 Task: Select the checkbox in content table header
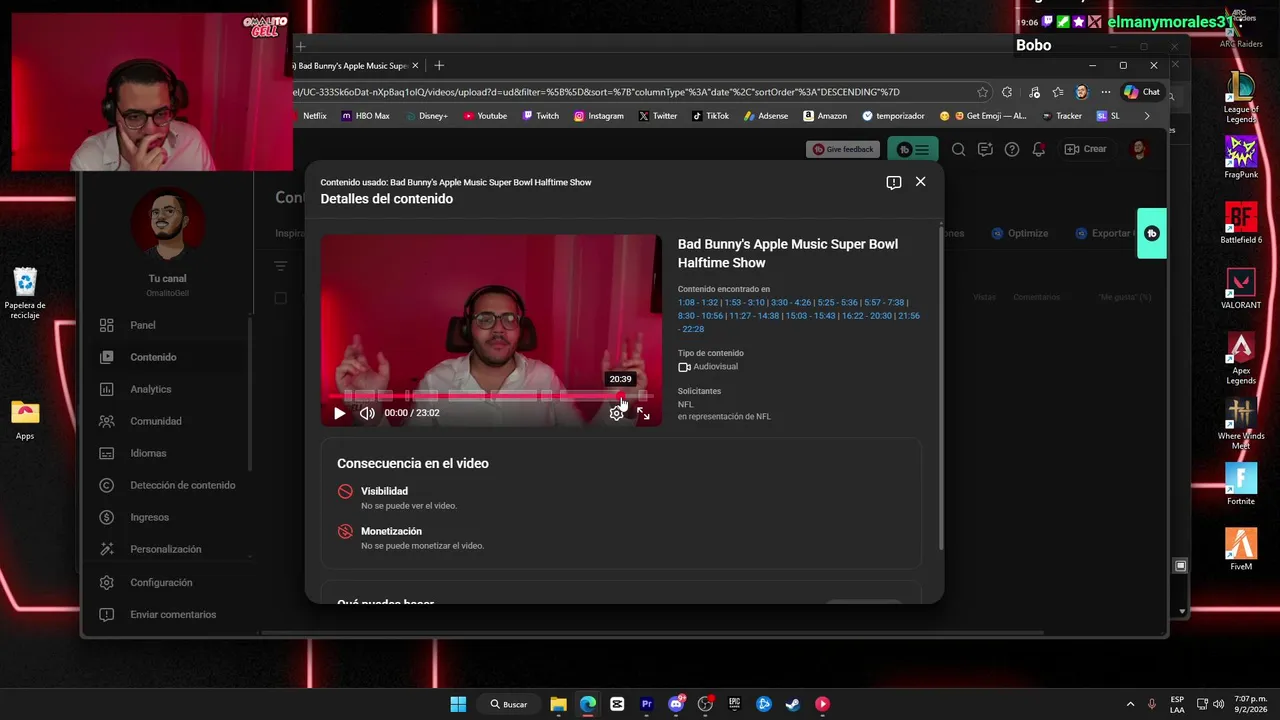281,298
